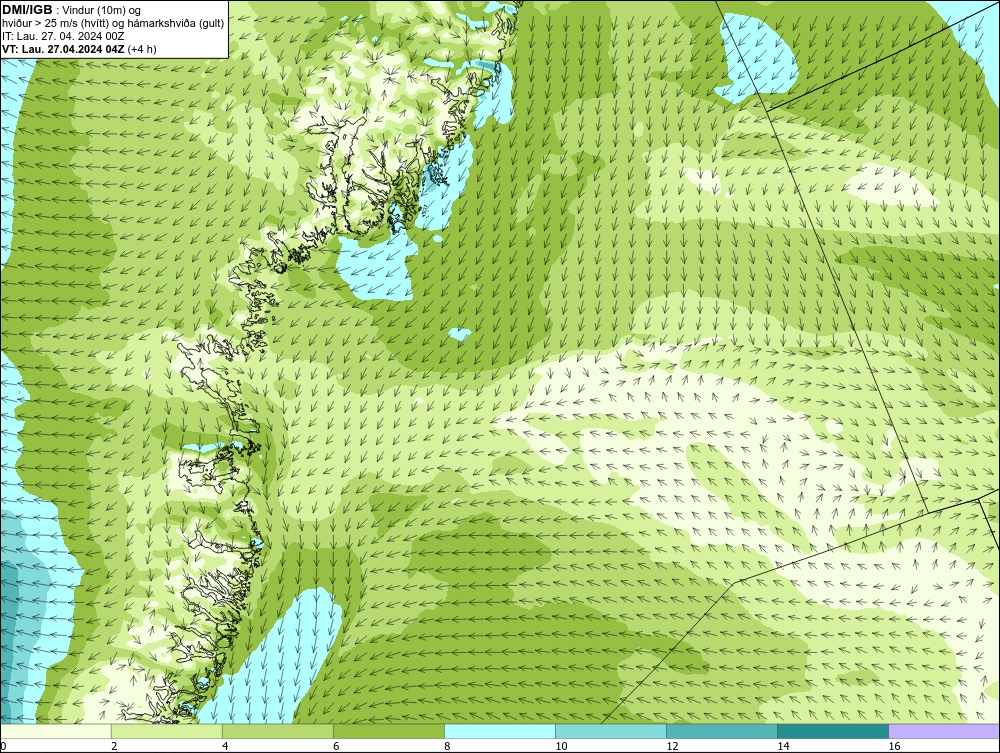Screen dimensions: 1000x753
Task: Click the dark teal 14–16 m/s legend swatch
Action: click(833, 731)
